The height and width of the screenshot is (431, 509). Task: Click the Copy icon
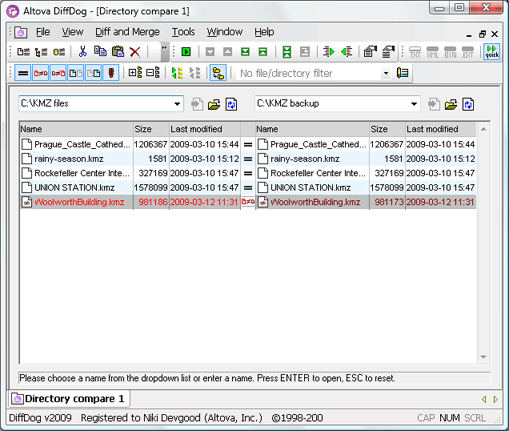coord(100,52)
